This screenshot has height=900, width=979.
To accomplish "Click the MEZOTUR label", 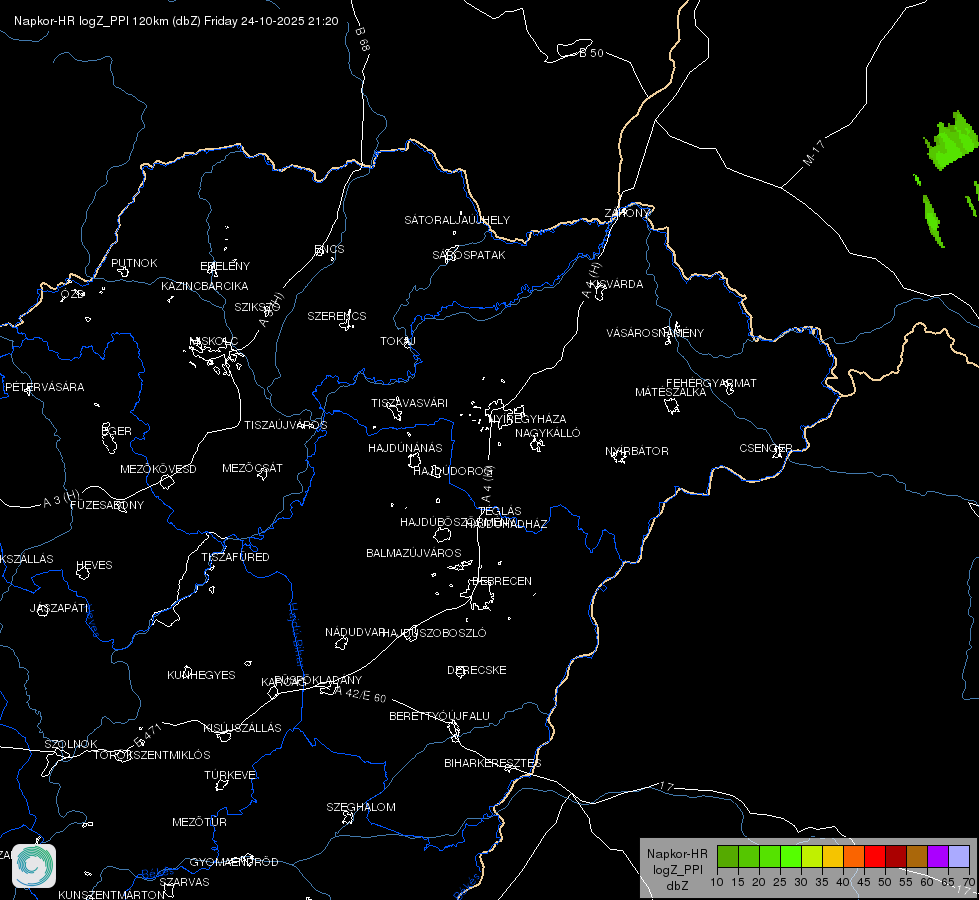I will tap(199, 822).
